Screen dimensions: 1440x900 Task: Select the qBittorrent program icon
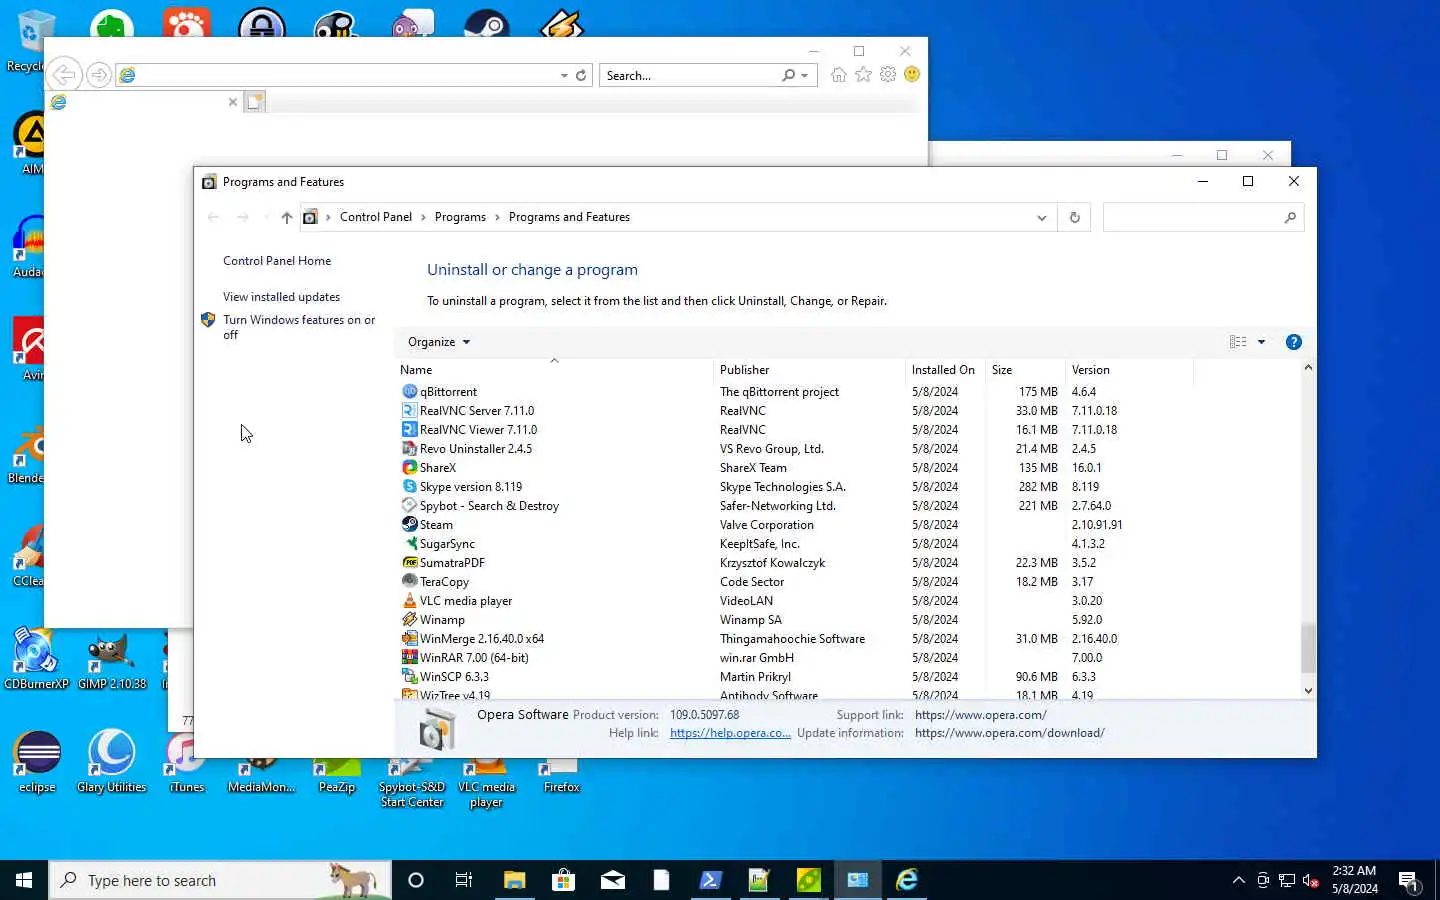pyautogui.click(x=409, y=392)
